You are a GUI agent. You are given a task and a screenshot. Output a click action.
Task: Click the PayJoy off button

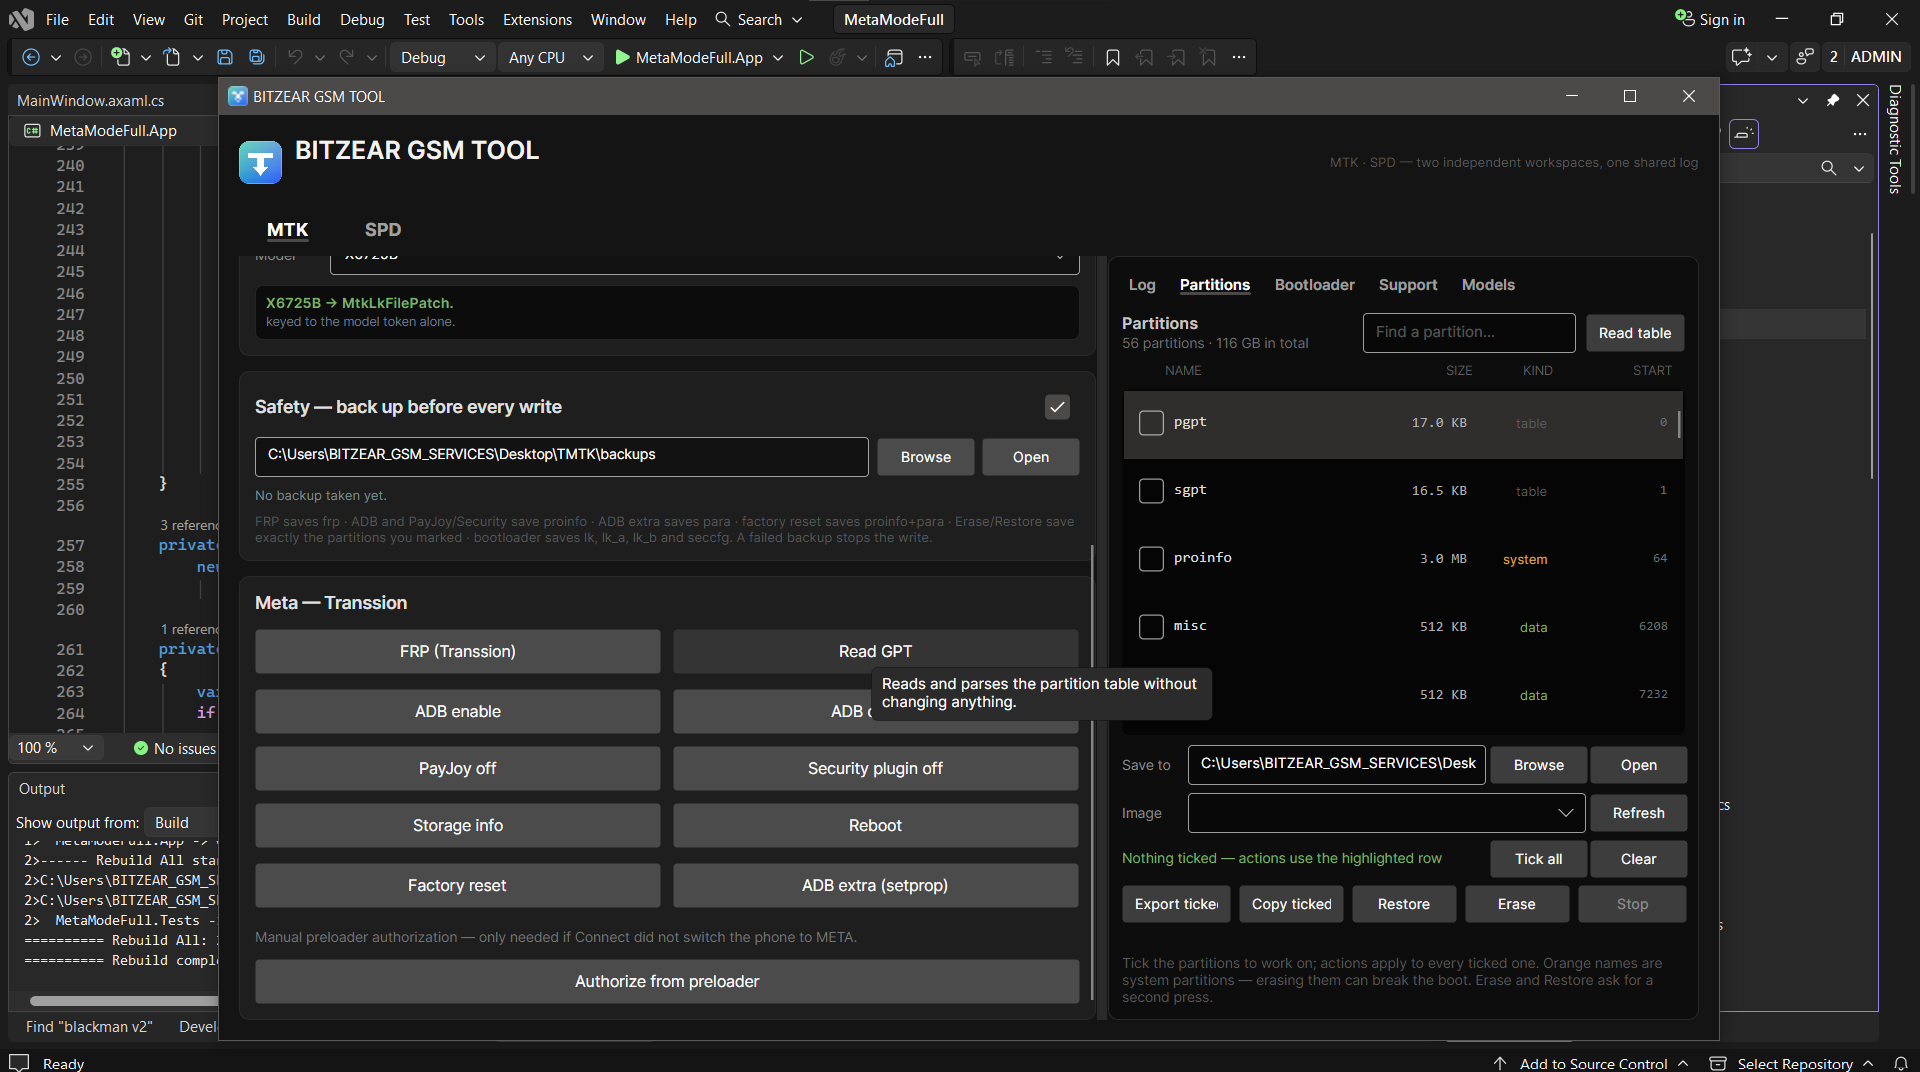click(x=457, y=769)
